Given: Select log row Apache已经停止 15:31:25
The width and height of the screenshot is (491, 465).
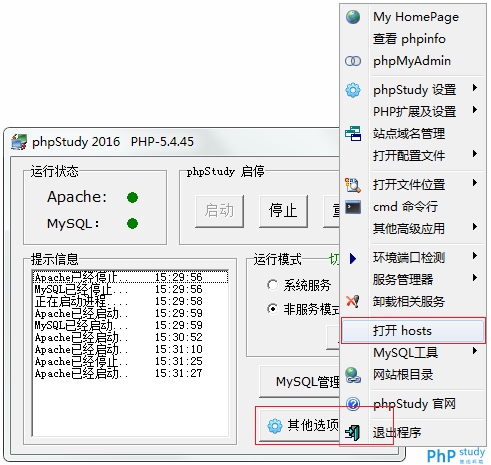Looking at the screenshot, I should [x=131, y=361].
